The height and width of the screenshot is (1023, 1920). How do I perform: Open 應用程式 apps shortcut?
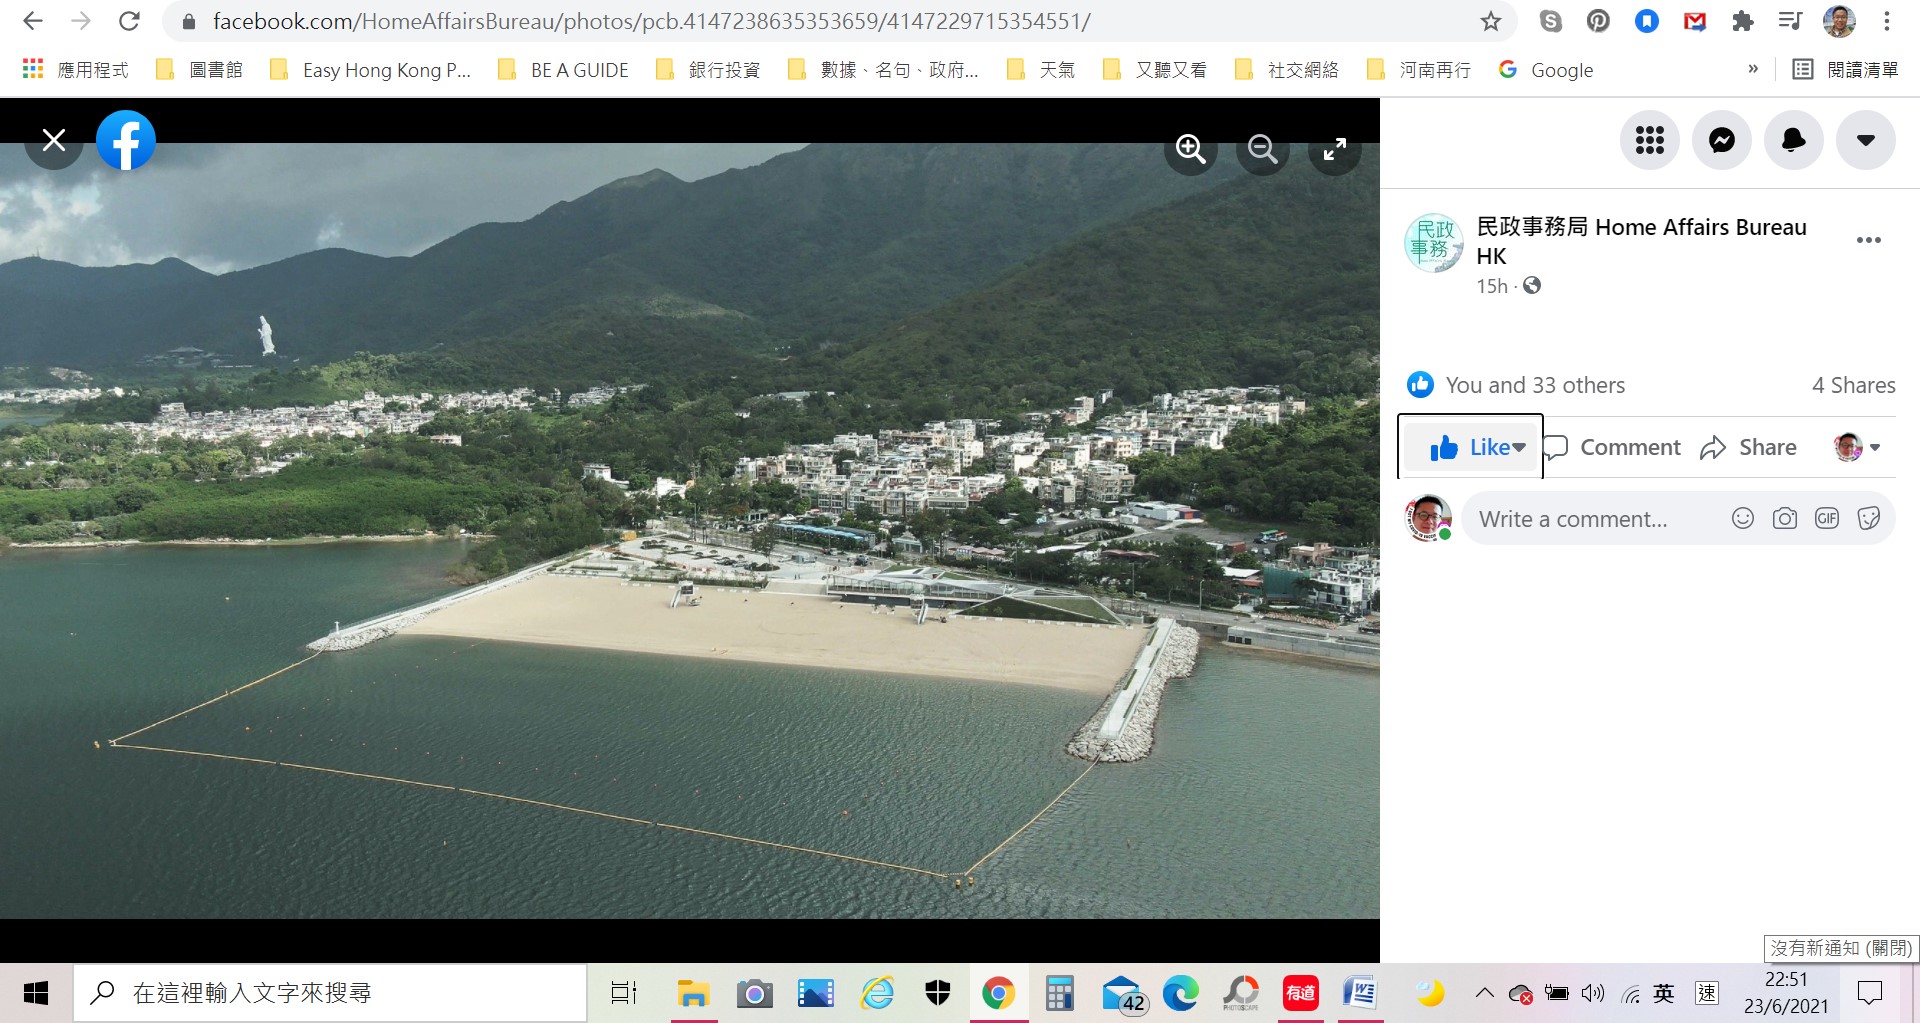click(x=76, y=69)
